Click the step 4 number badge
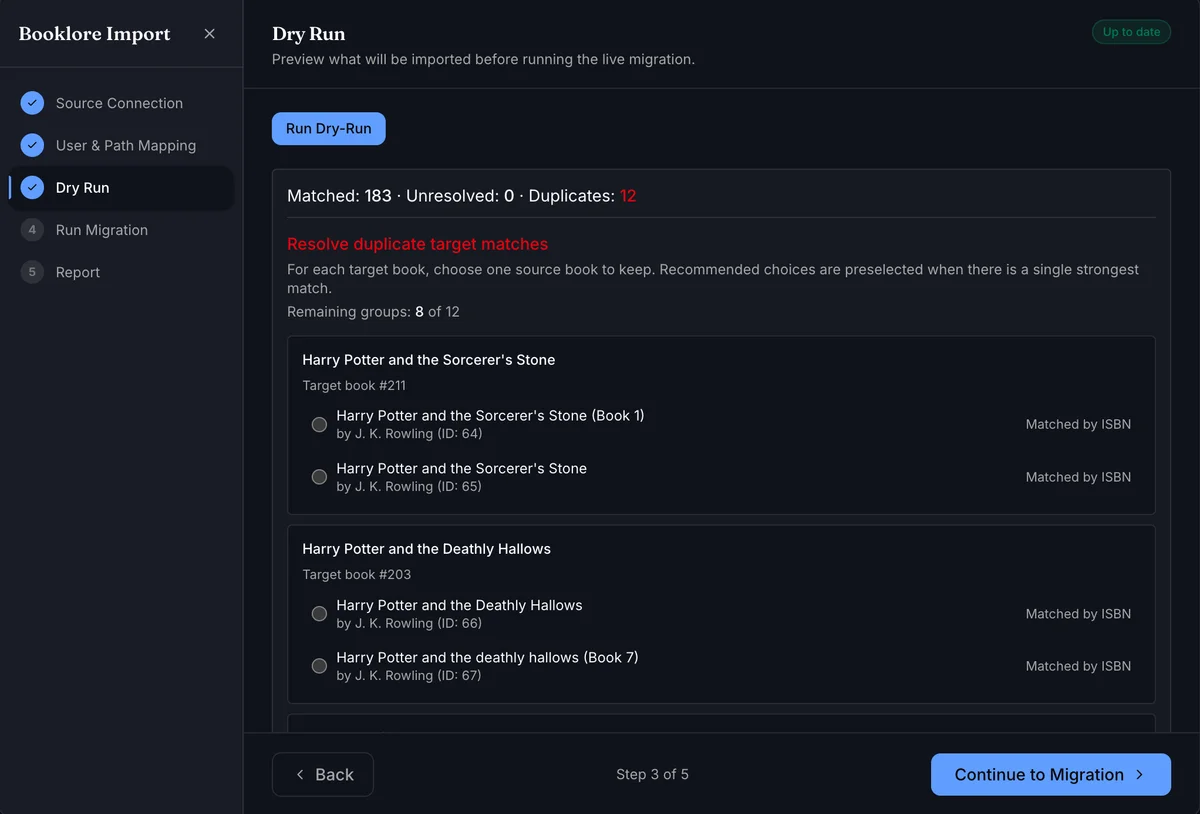 [32, 230]
